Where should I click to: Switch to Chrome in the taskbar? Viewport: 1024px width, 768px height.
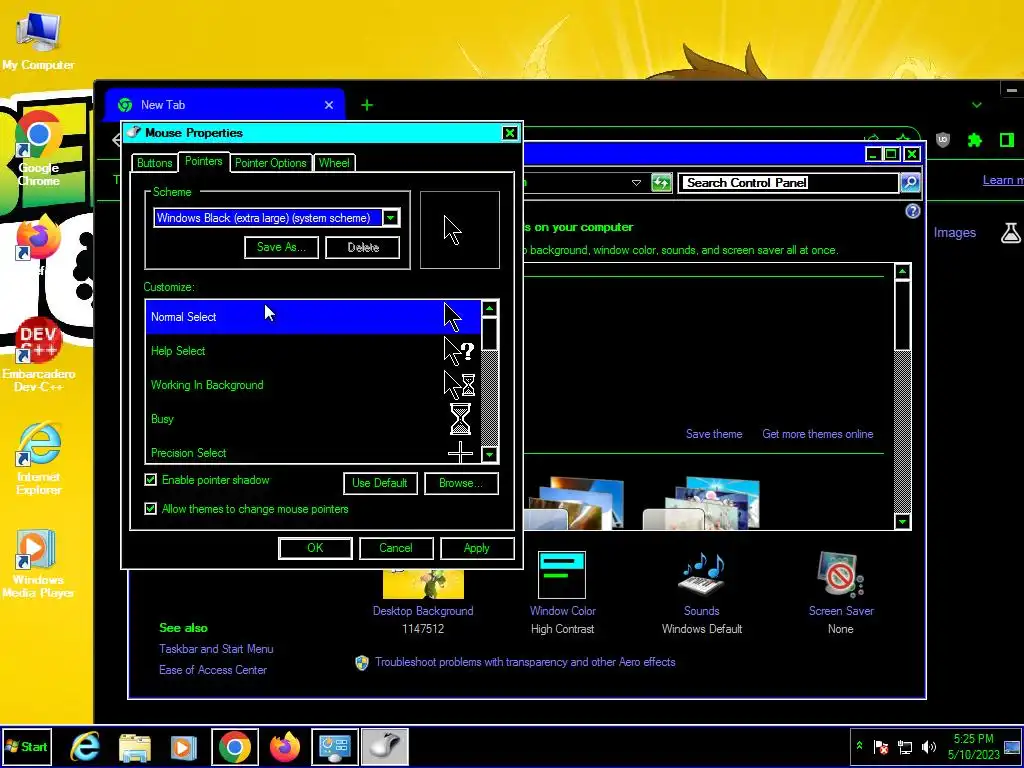[x=234, y=746]
